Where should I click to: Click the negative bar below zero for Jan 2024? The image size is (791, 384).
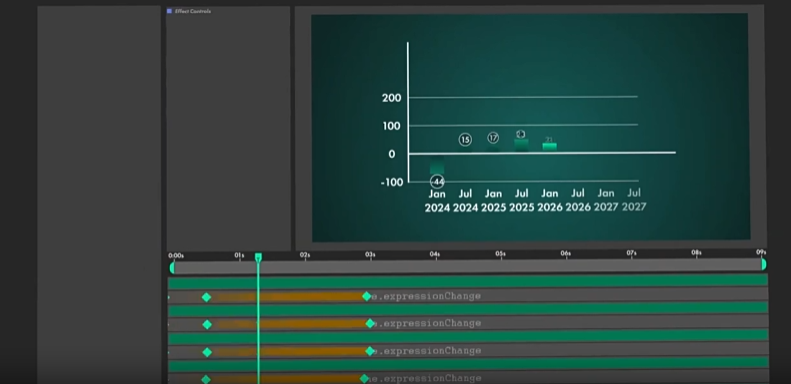point(437,164)
